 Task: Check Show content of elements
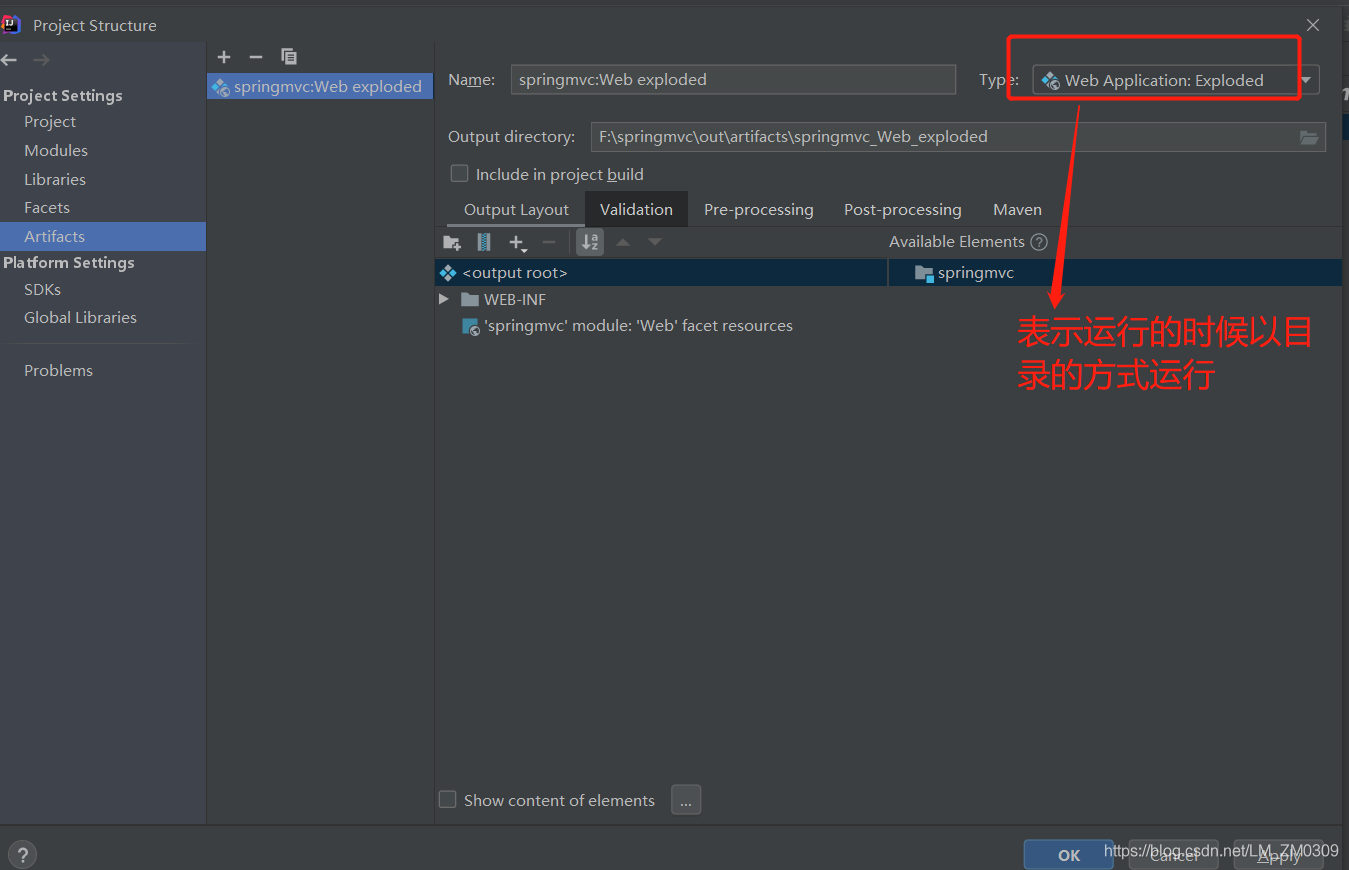click(x=448, y=800)
